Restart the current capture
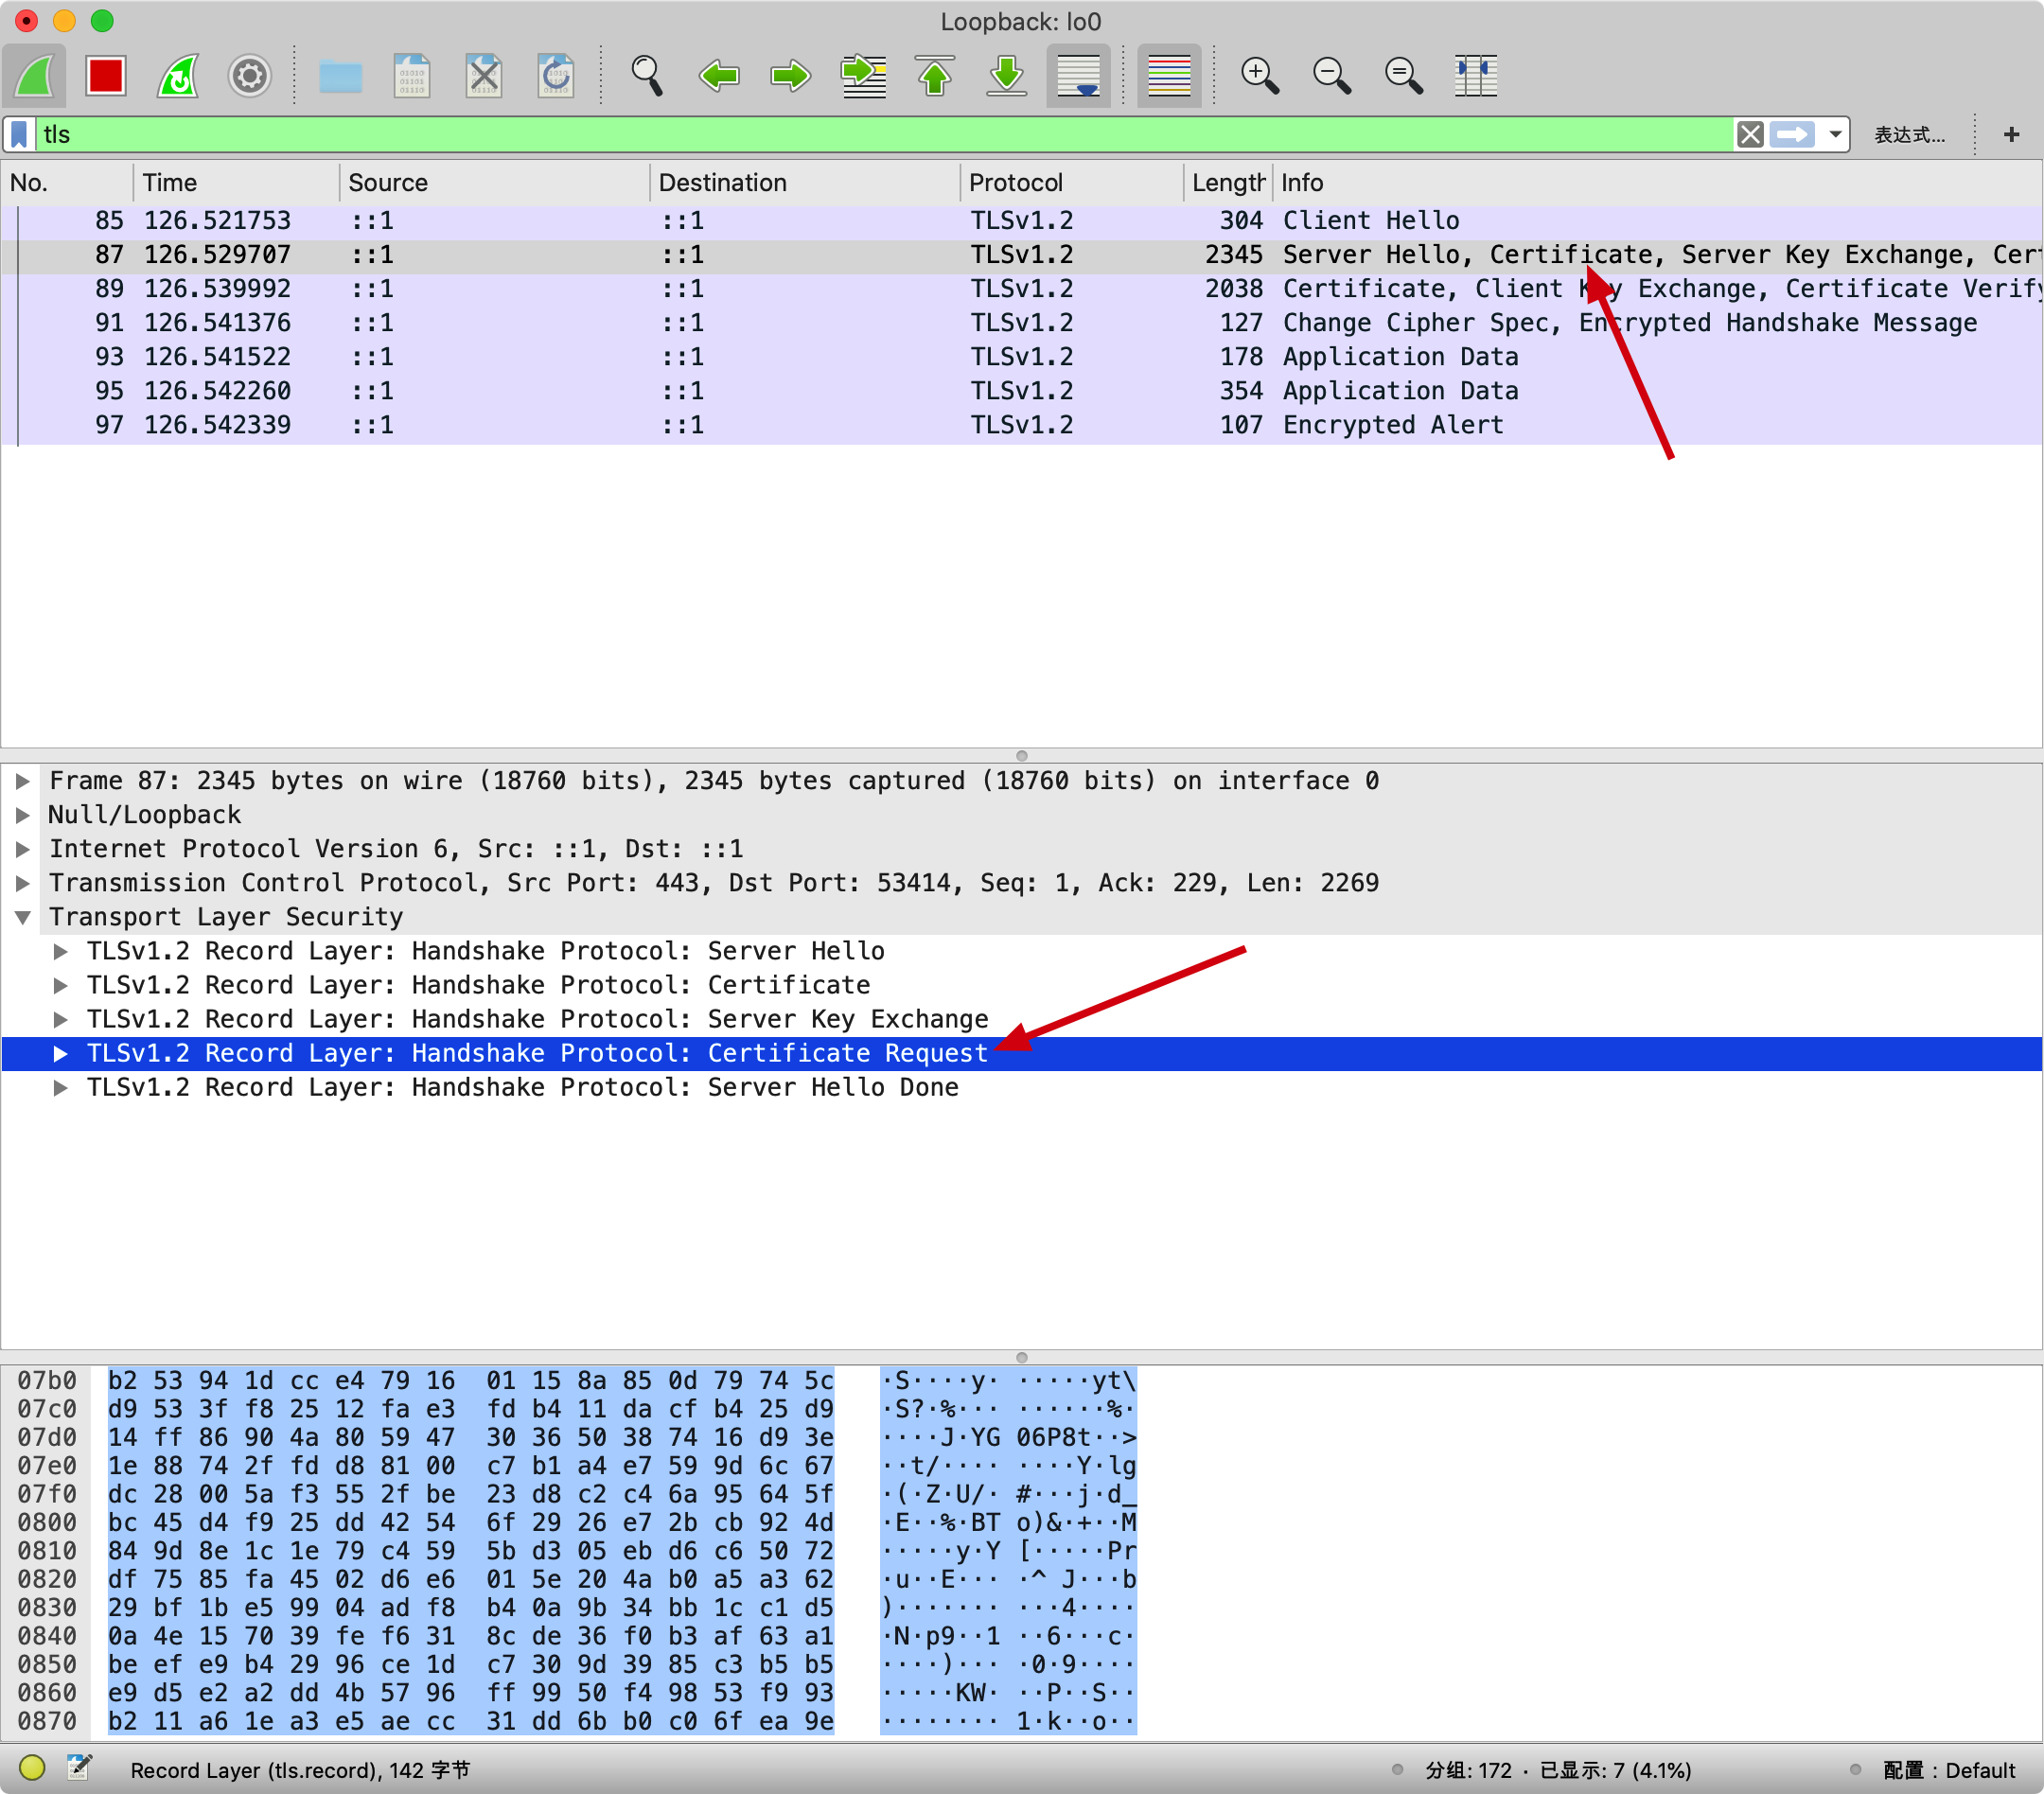The height and width of the screenshot is (1794, 2044). coord(178,76)
